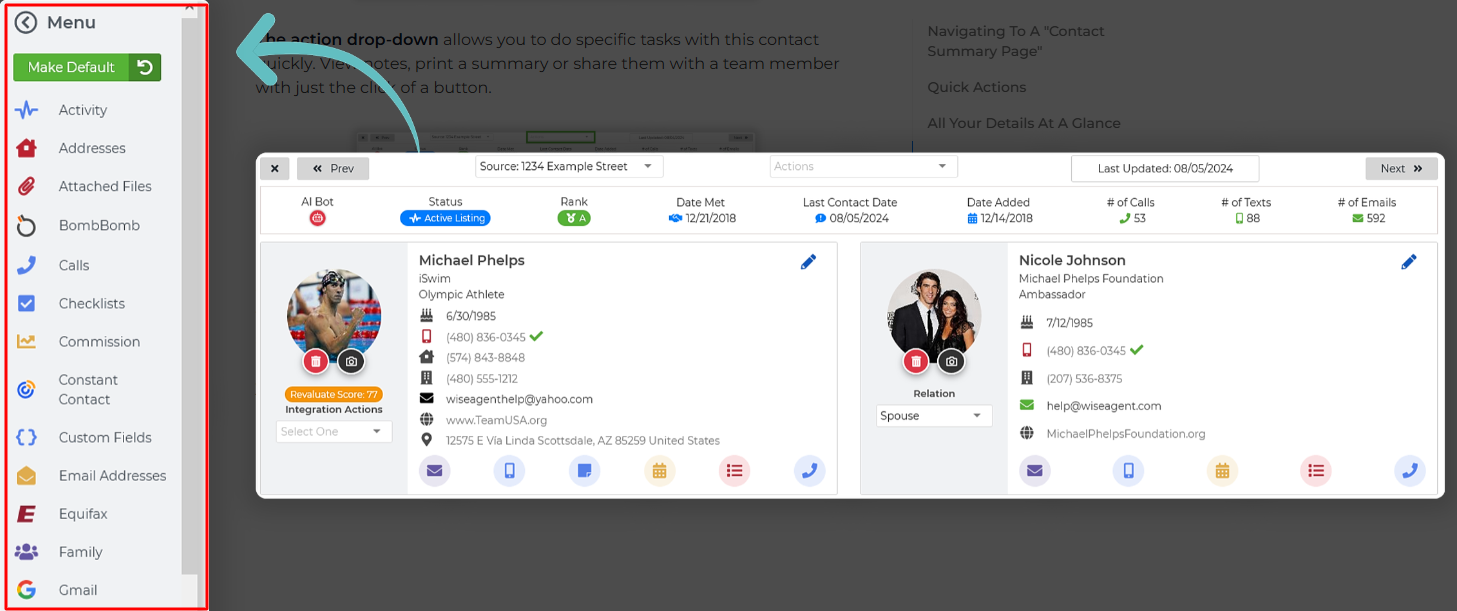Open the BombBomb menu item
Image resolution: width=1457 pixels, height=611 pixels.
99,225
